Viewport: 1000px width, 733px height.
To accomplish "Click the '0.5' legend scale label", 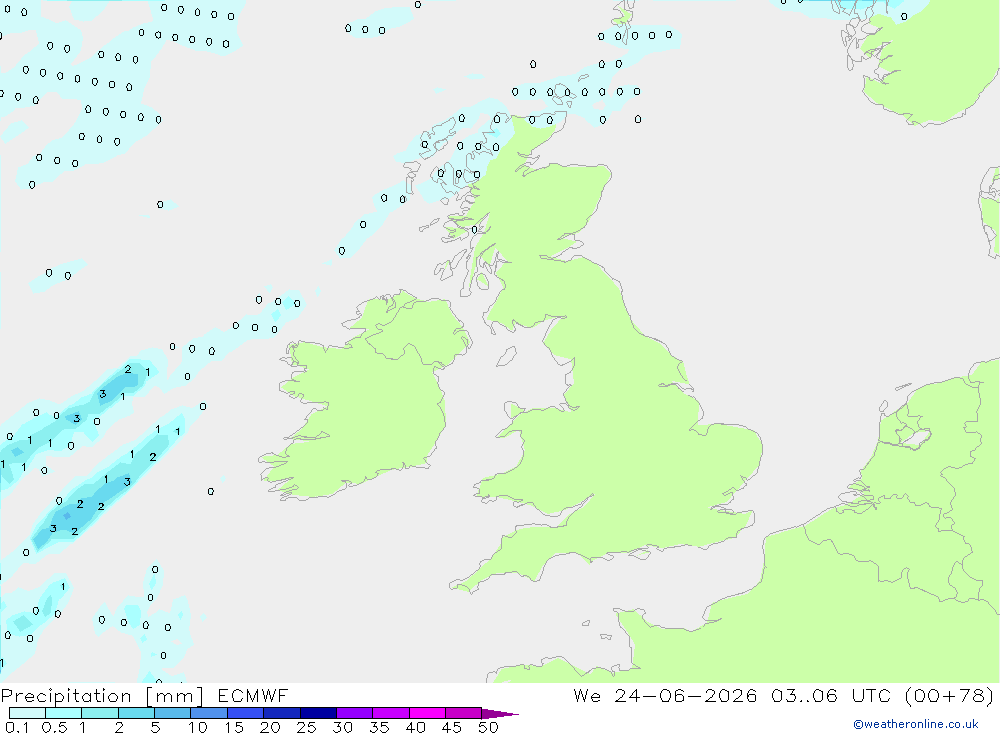I will coord(54,727).
